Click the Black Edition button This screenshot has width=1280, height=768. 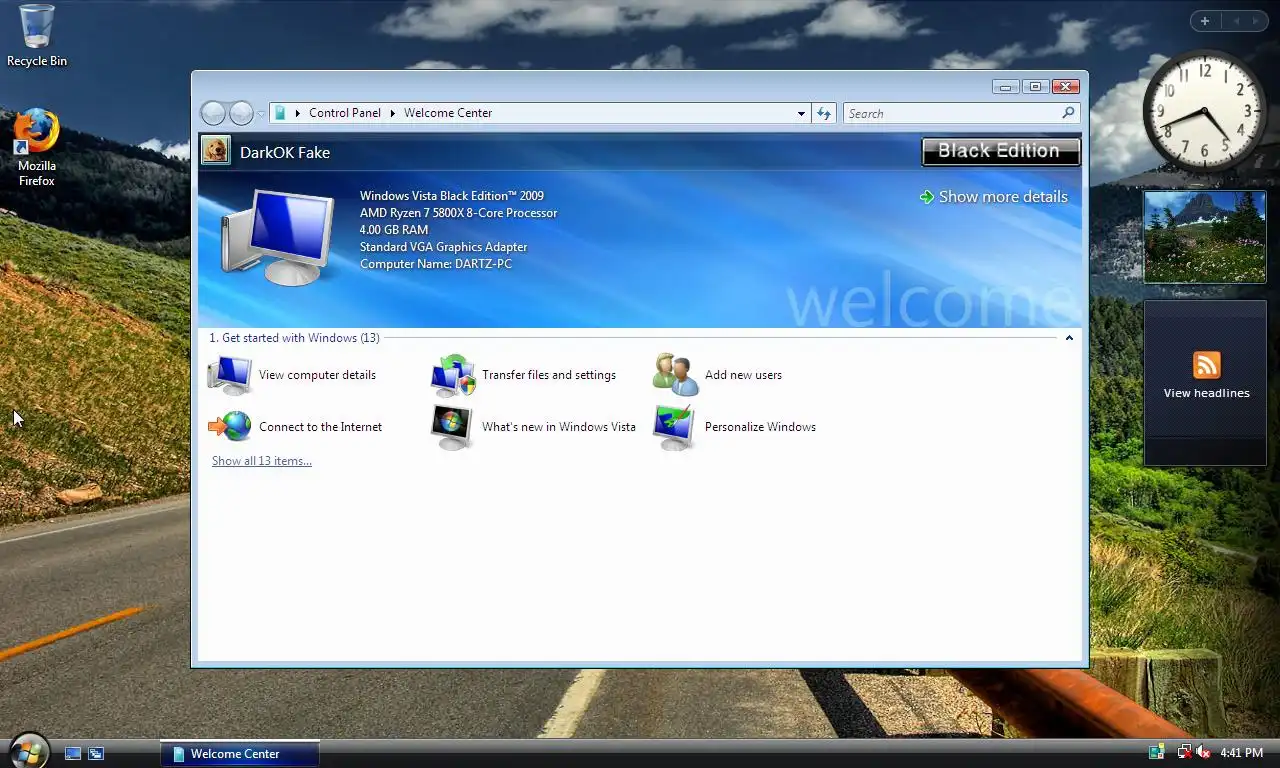(1000, 151)
